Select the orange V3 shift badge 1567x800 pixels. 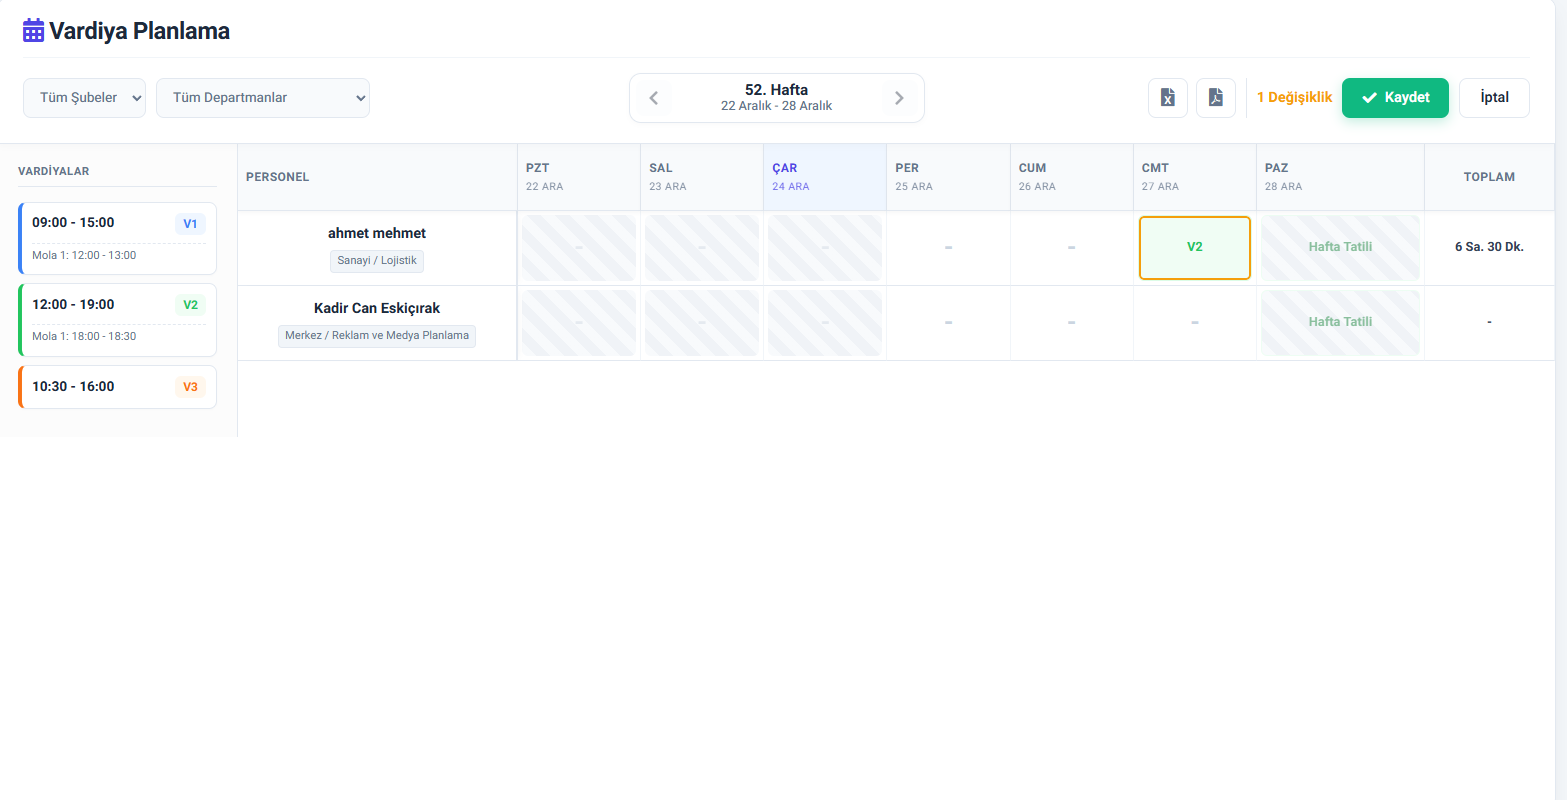[x=190, y=387]
